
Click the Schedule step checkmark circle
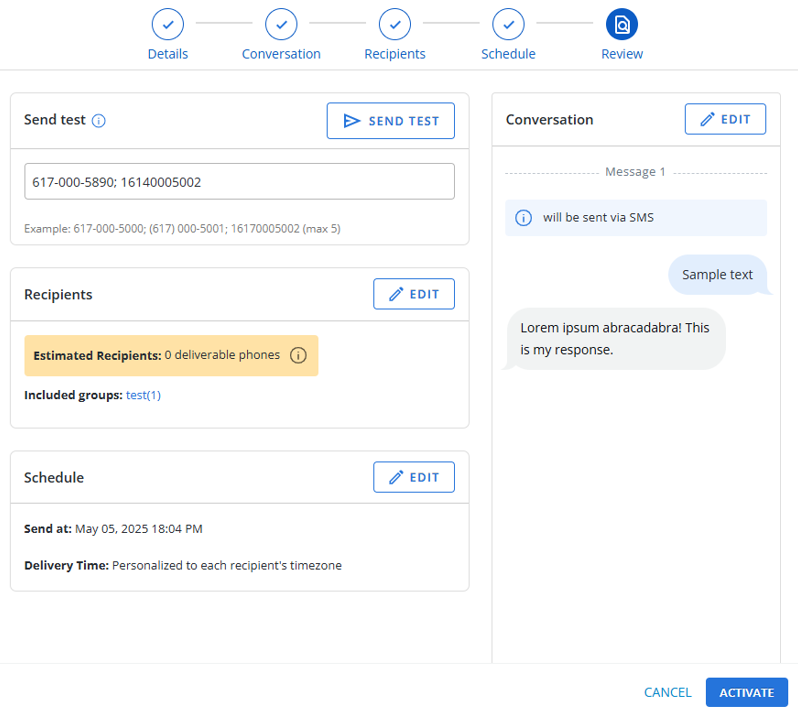[x=508, y=23]
